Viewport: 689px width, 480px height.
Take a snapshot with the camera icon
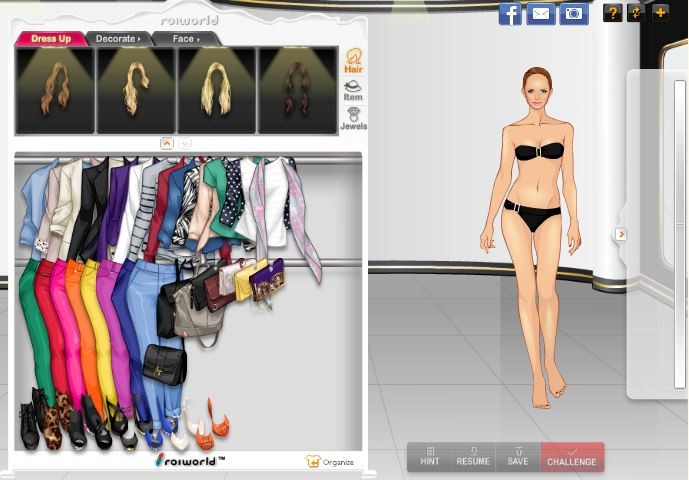573,14
